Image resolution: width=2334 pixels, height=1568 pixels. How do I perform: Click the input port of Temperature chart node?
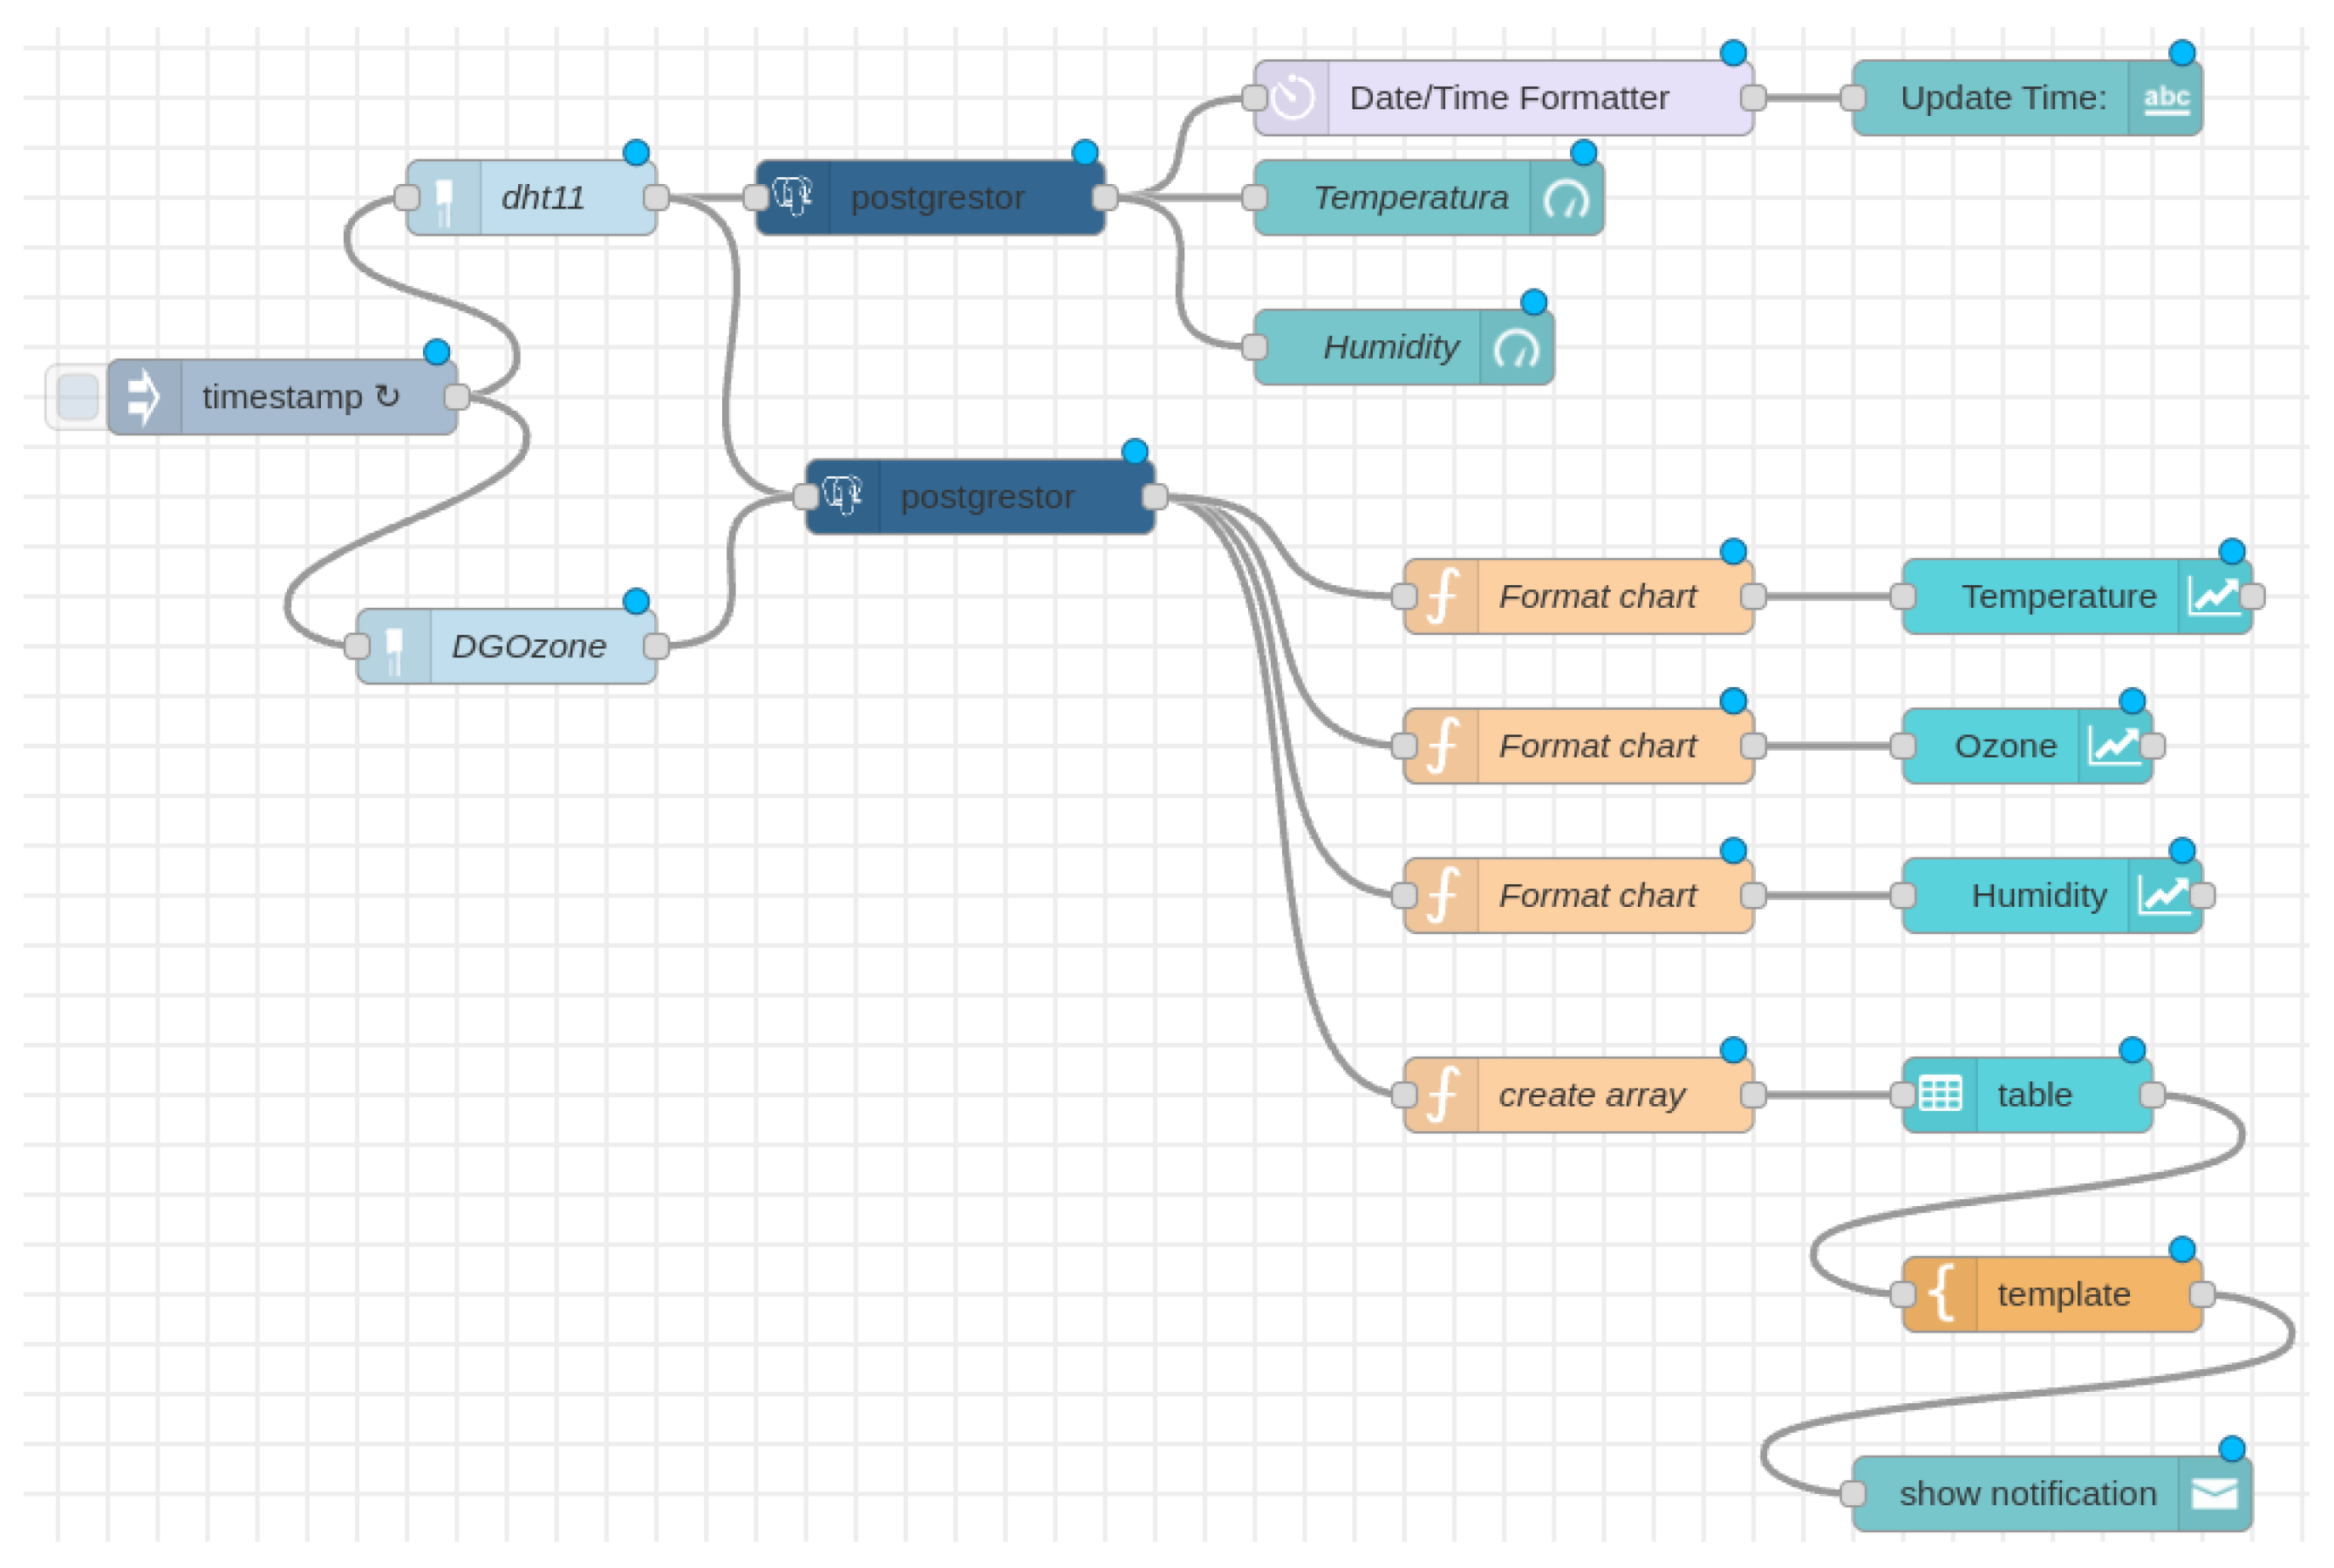coord(1903,597)
